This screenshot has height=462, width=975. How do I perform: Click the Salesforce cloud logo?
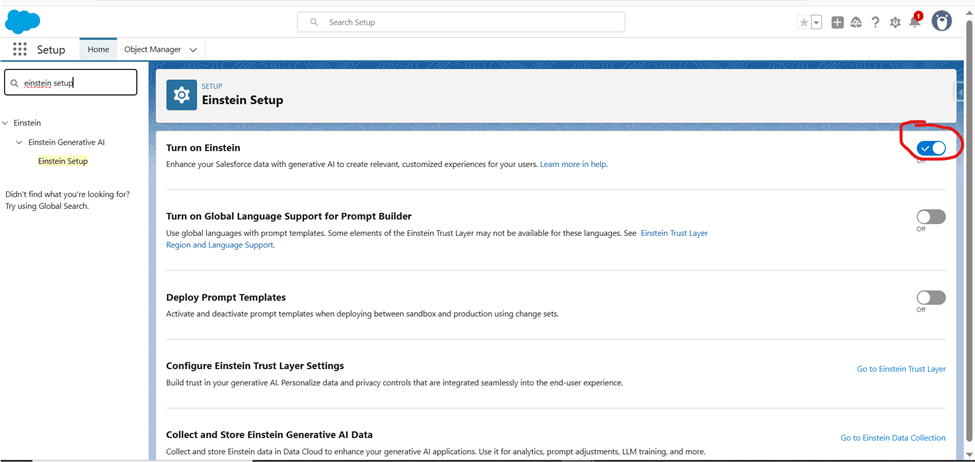point(22,22)
